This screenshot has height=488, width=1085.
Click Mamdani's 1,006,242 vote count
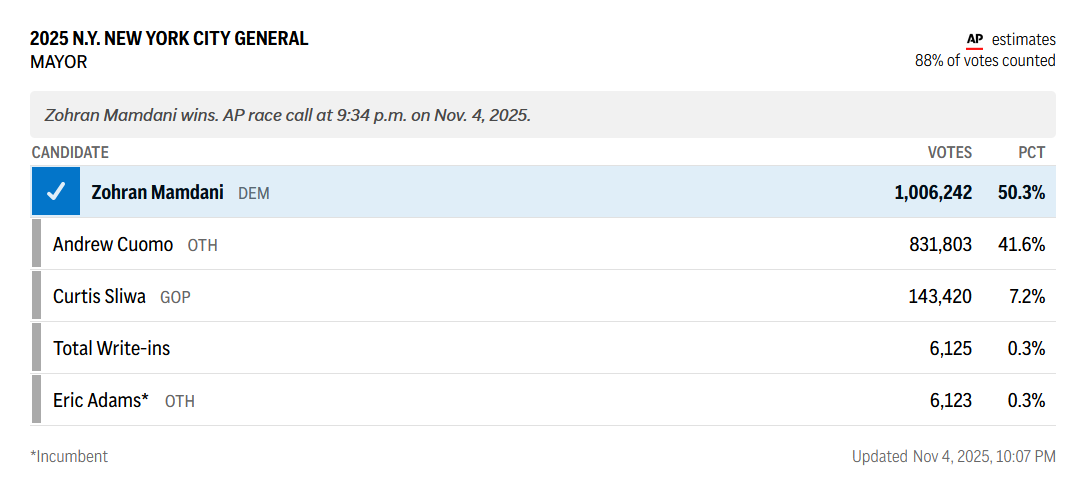pos(932,192)
